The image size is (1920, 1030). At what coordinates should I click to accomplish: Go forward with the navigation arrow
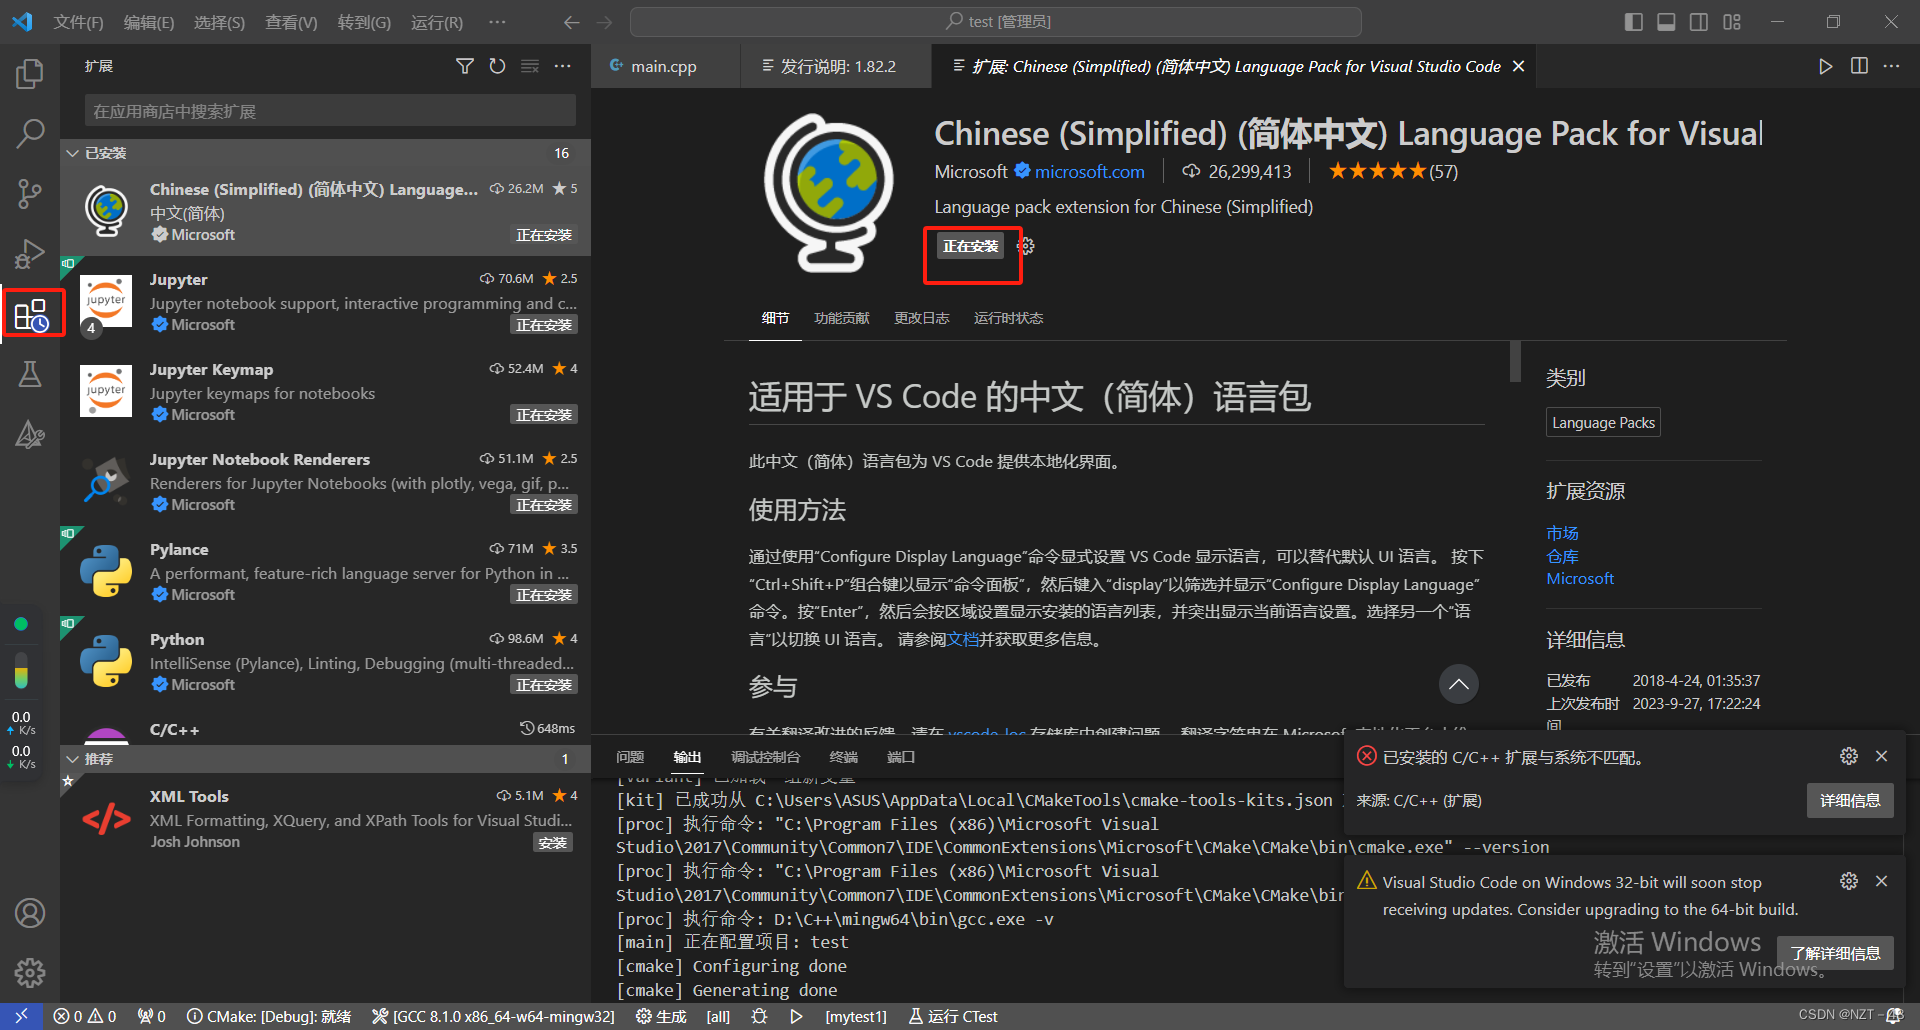604,22
